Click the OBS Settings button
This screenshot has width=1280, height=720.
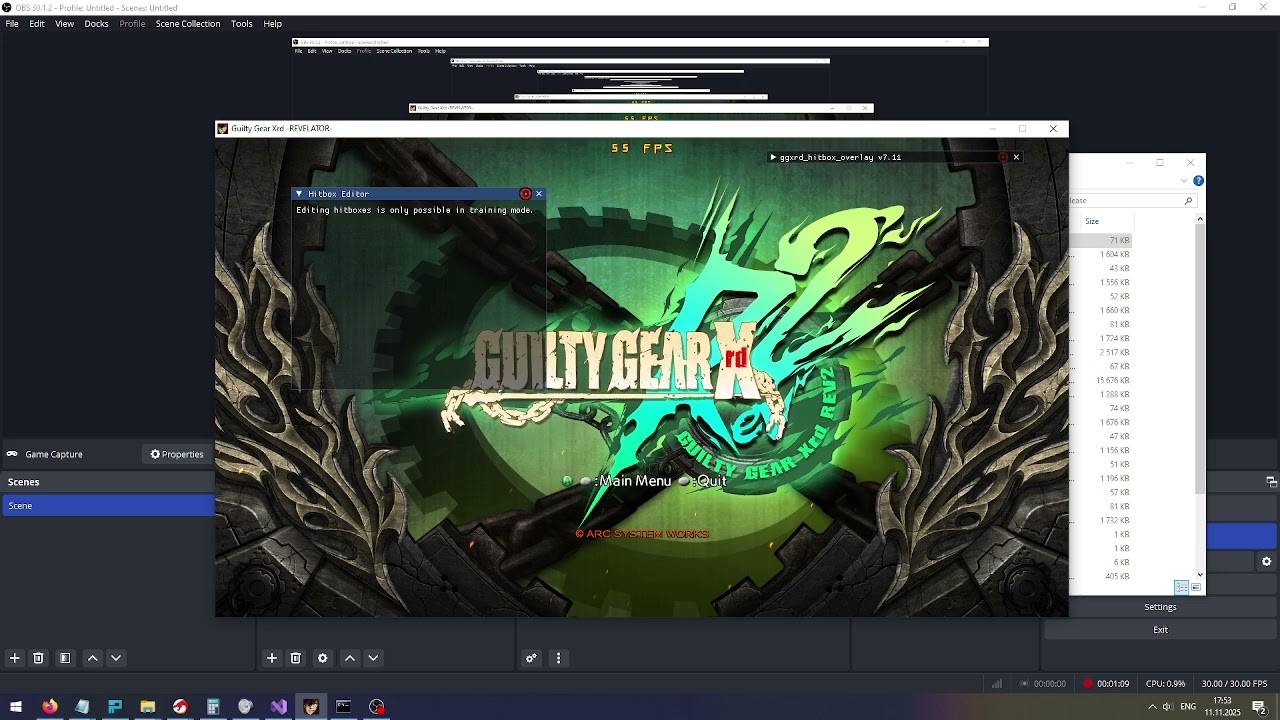pos(1160,607)
